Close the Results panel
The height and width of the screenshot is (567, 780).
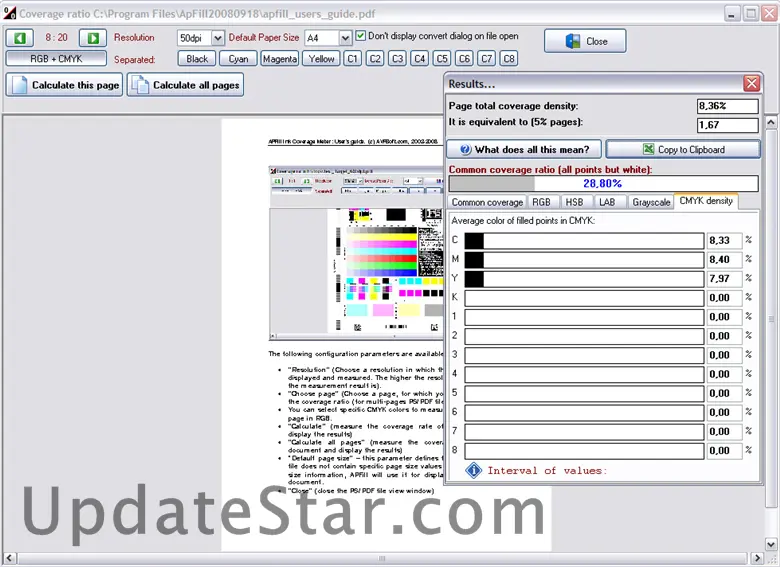pos(752,83)
